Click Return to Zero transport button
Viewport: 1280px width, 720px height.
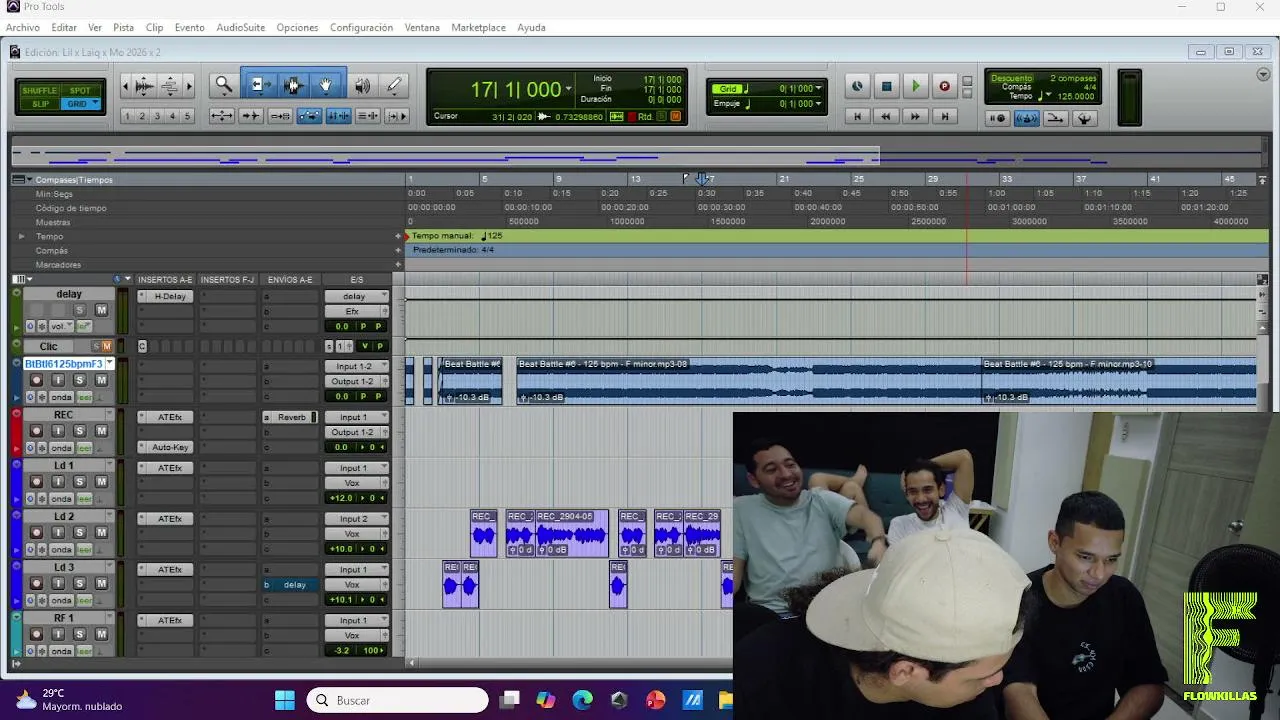[857, 116]
